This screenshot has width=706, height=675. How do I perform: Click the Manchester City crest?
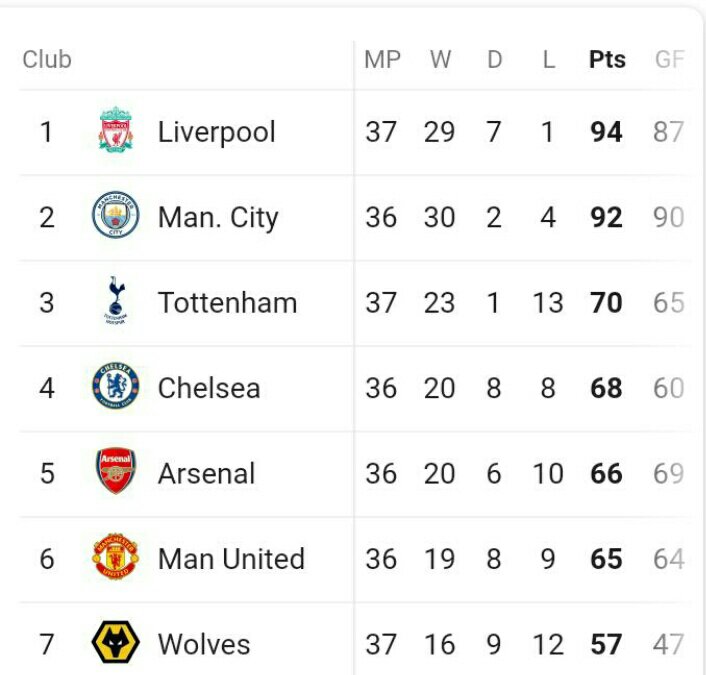click(x=116, y=217)
